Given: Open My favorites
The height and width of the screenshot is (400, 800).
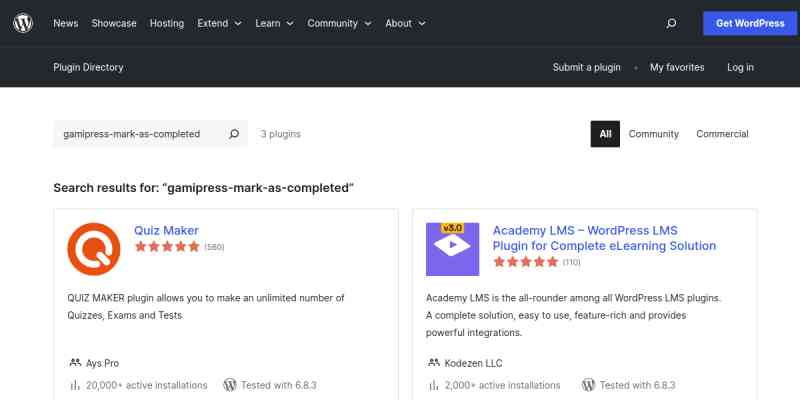Looking at the screenshot, I should [x=677, y=67].
